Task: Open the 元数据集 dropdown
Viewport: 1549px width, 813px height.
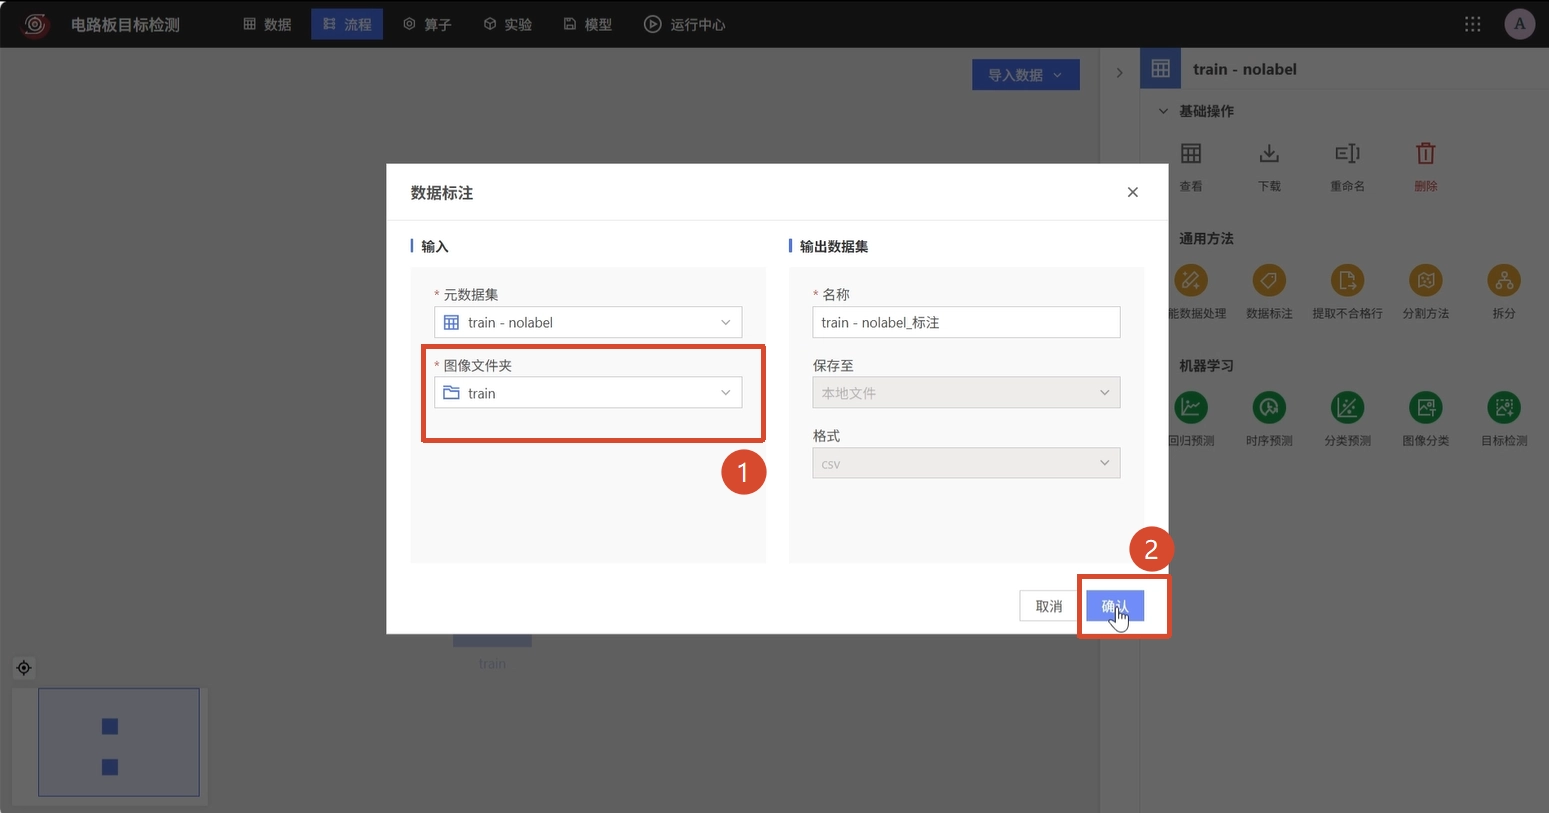Action: [x=588, y=322]
